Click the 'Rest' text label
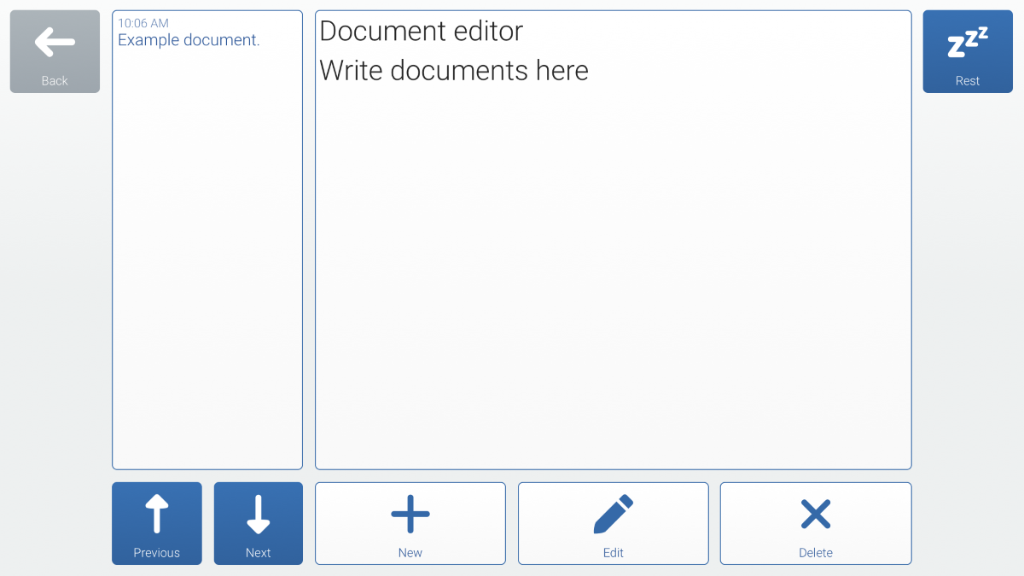This screenshot has height=576, width=1024. pos(967,81)
